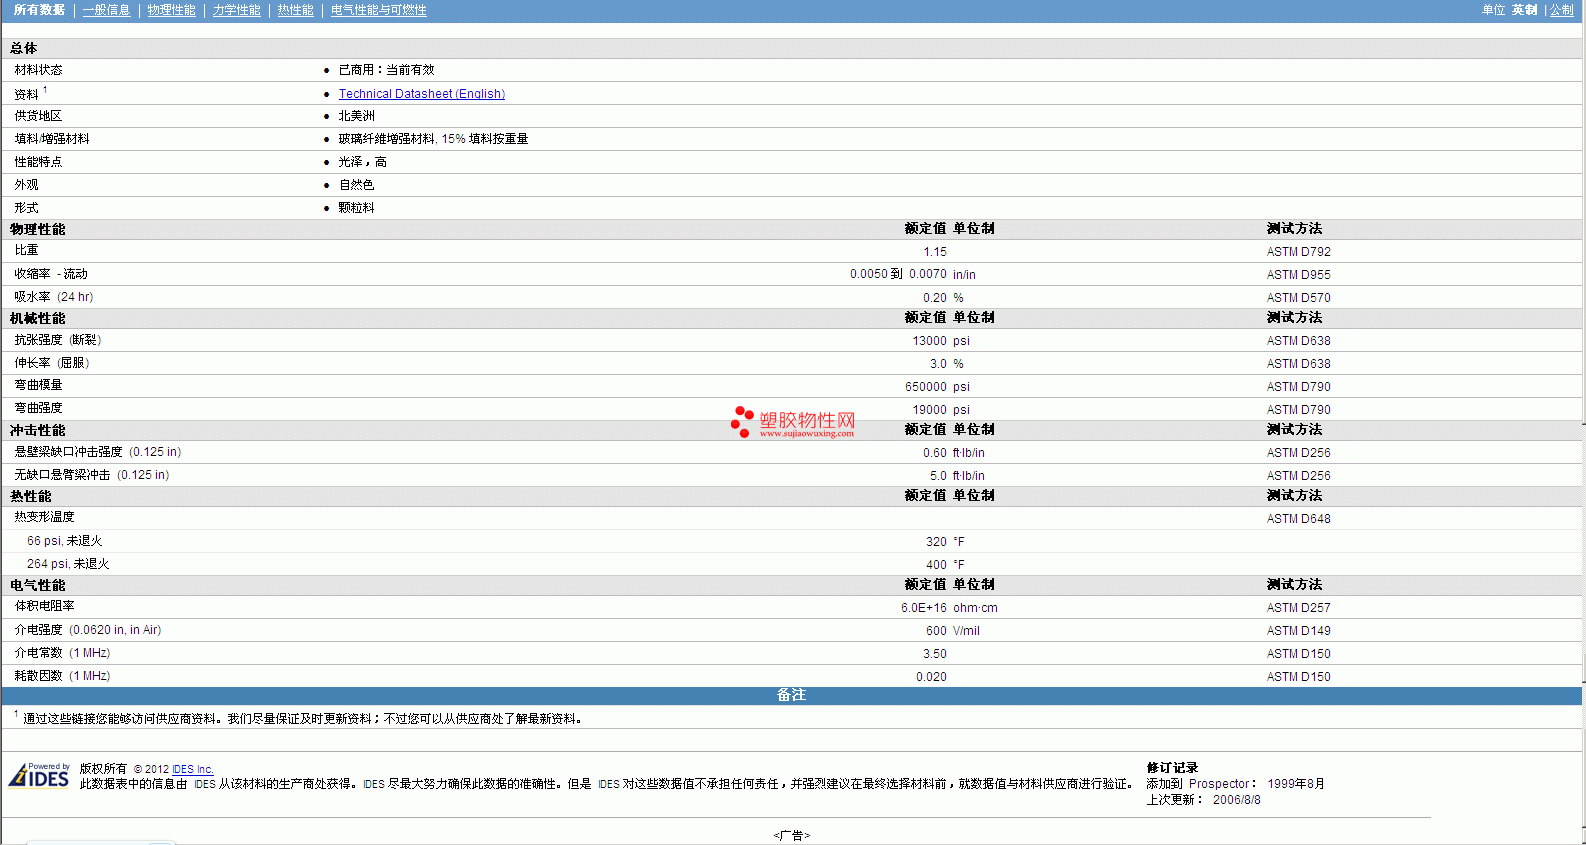
Task: Click the 收缩率 - 流动 row label
Action: tap(51, 274)
